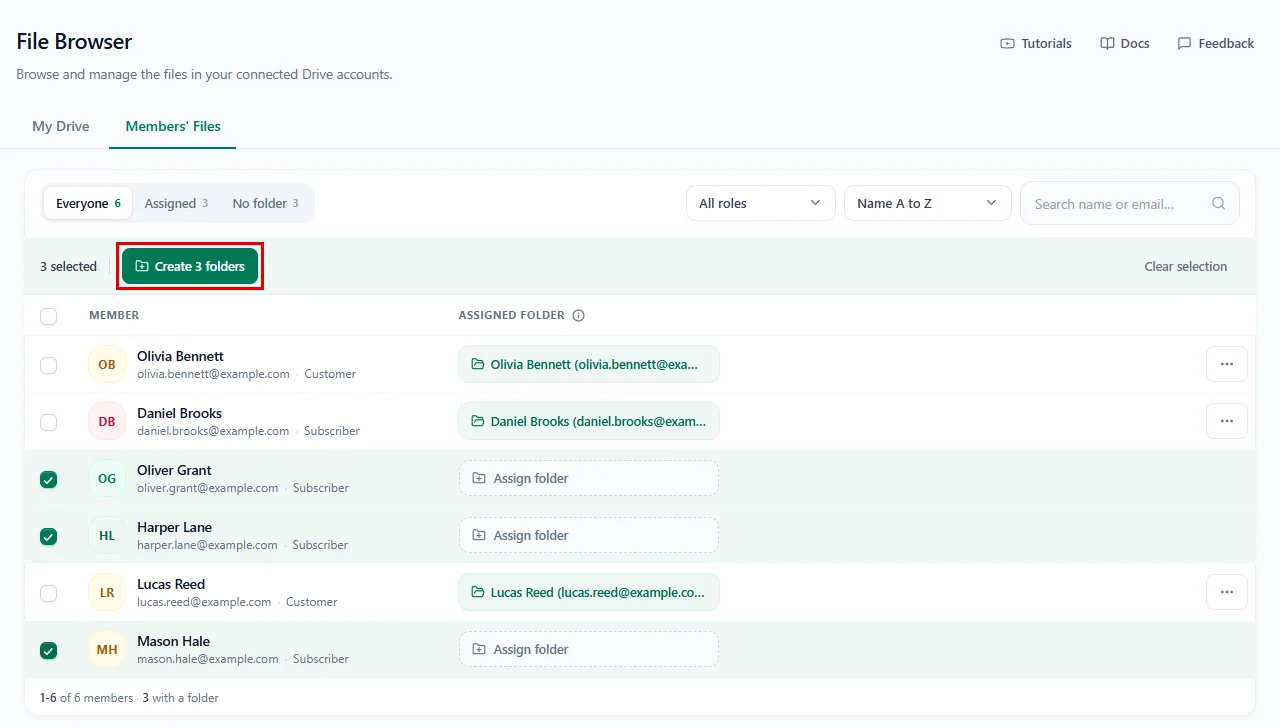Click folder icon in Lucas Reed's assigned folder
This screenshot has width=1280, height=728.
478,592
